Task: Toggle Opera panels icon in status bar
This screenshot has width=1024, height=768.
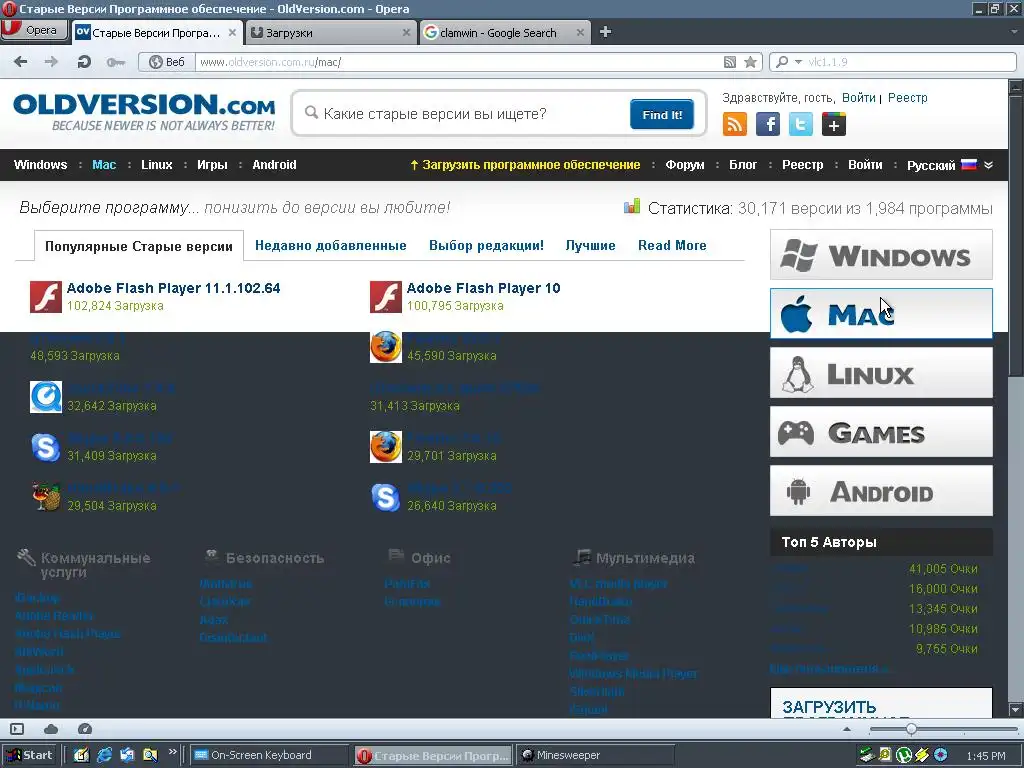Action: 17,729
